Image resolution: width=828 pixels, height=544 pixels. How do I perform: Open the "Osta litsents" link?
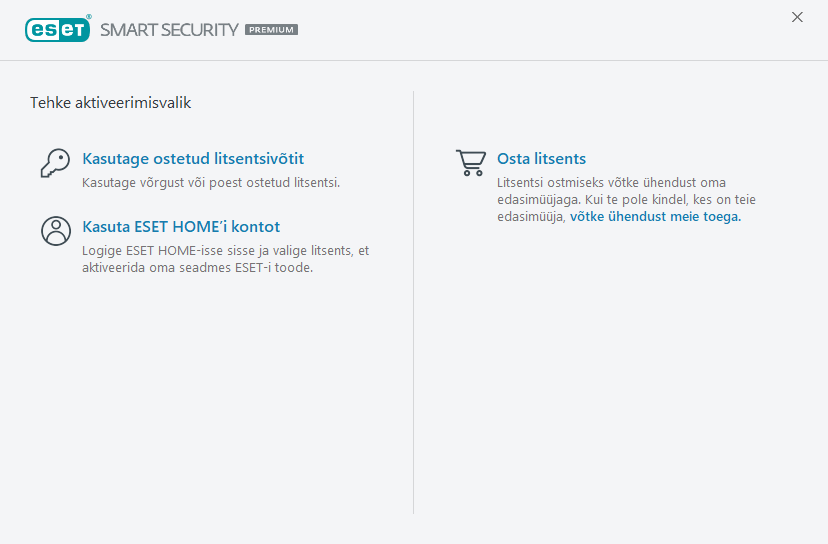point(541,159)
